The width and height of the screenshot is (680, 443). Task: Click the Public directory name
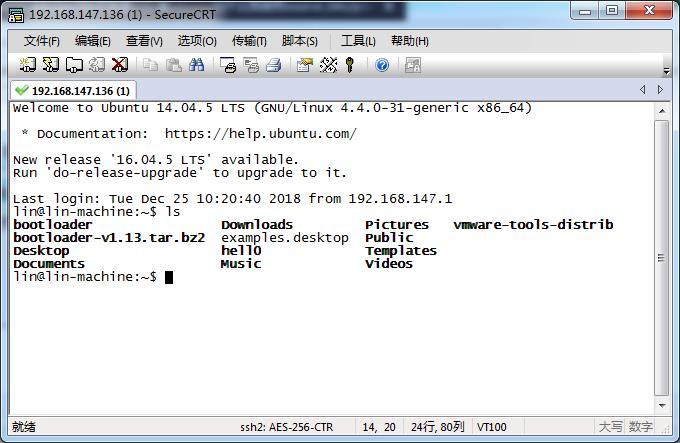pyautogui.click(x=389, y=238)
